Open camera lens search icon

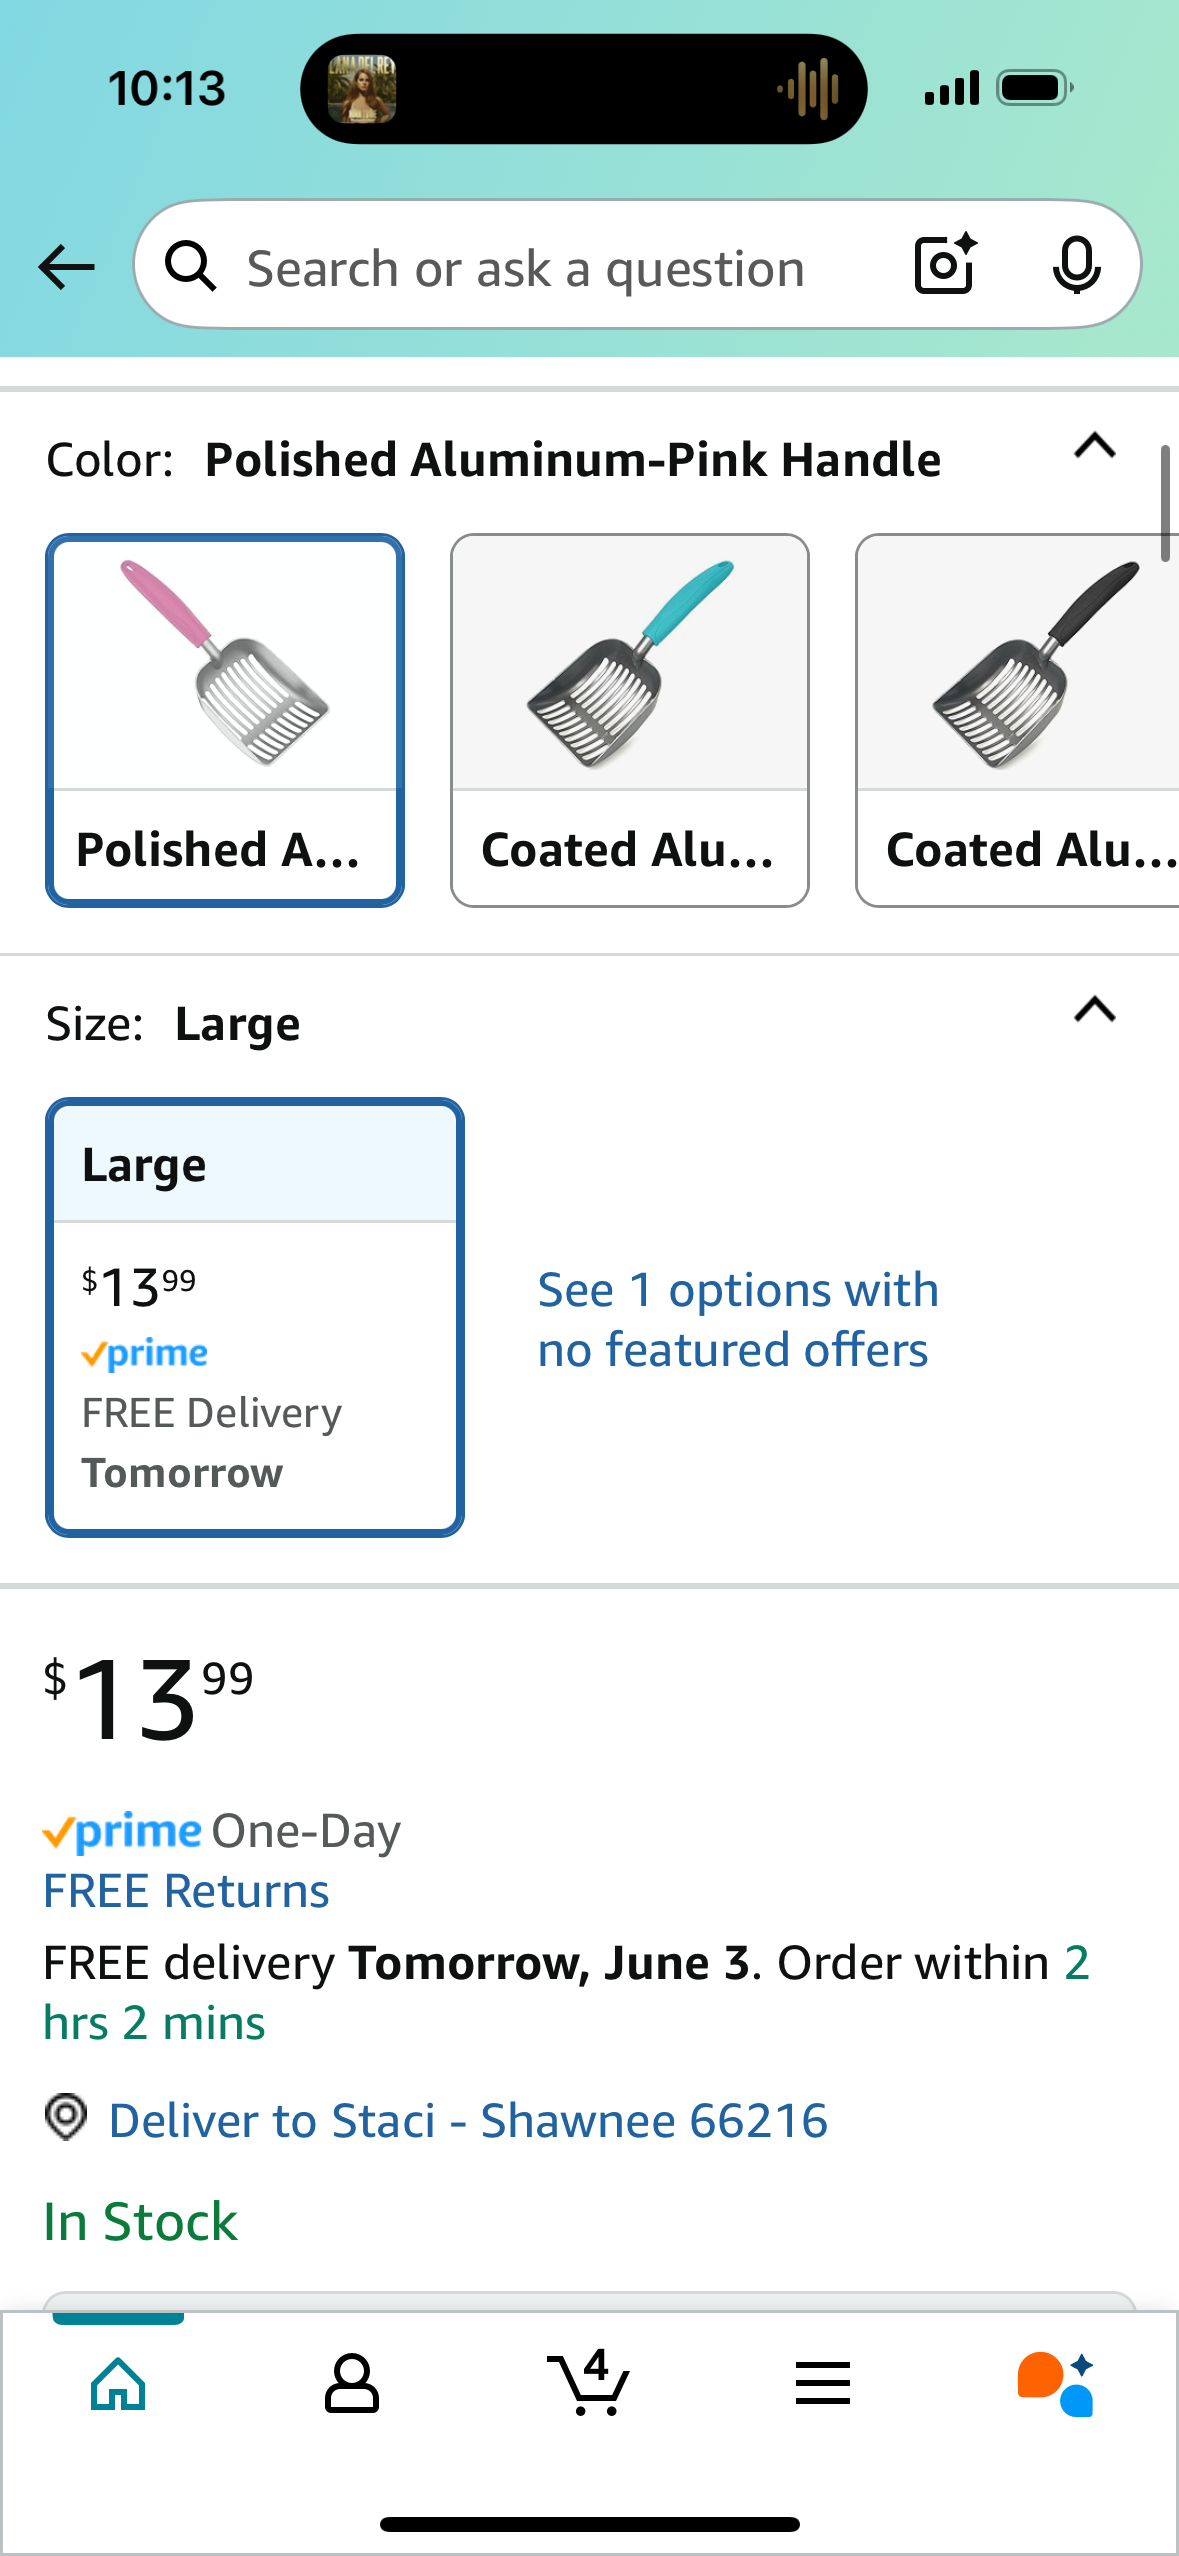click(945, 265)
